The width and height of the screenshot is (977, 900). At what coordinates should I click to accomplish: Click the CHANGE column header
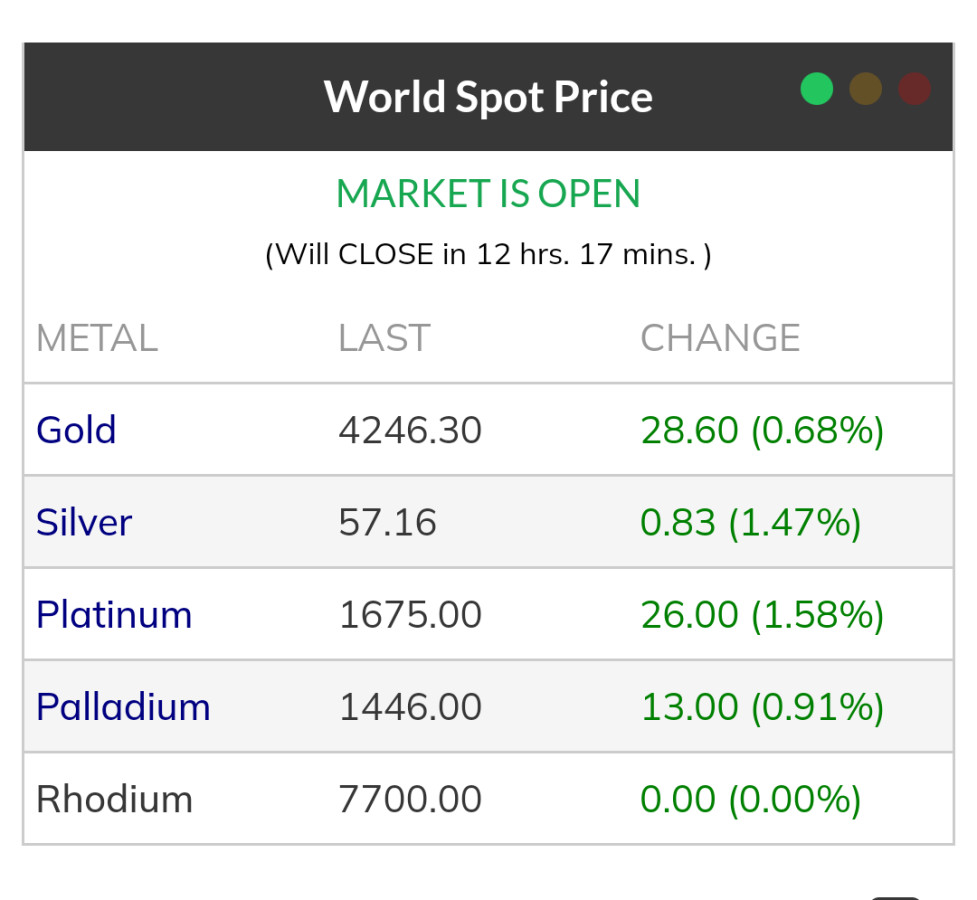point(720,338)
